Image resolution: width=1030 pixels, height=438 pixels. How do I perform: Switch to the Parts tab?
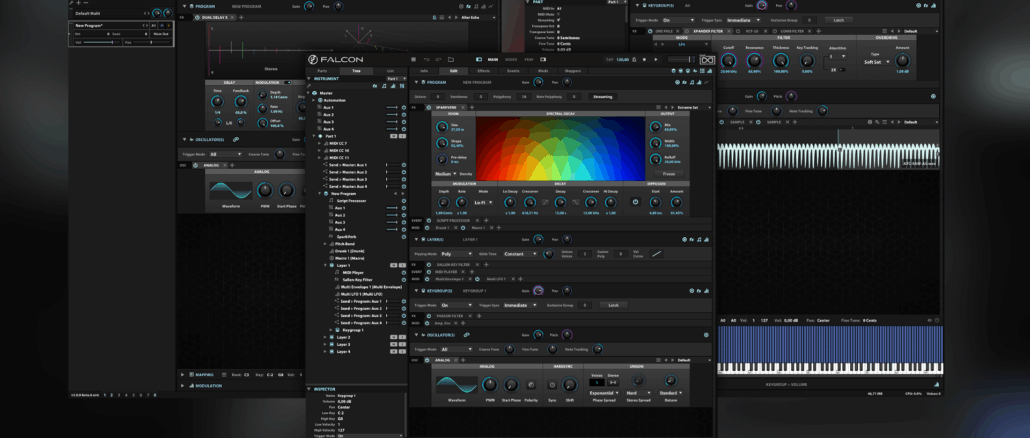pos(322,70)
